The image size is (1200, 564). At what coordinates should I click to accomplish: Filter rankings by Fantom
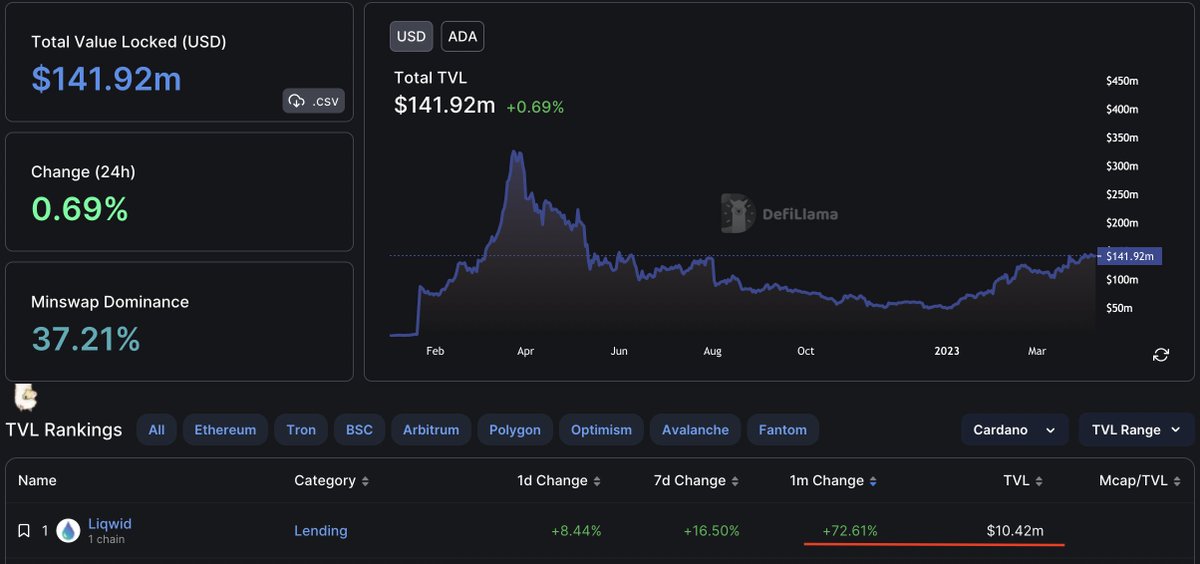point(783,430)
